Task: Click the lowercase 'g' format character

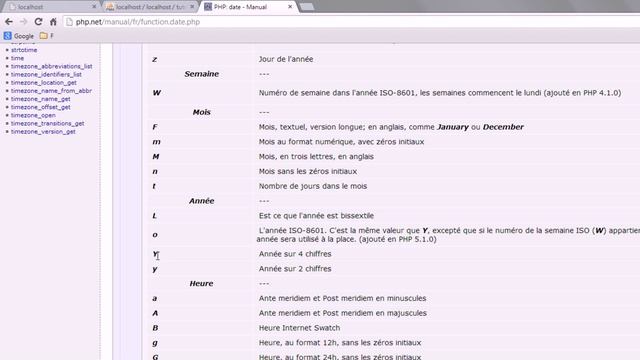Action: point(155,343)
